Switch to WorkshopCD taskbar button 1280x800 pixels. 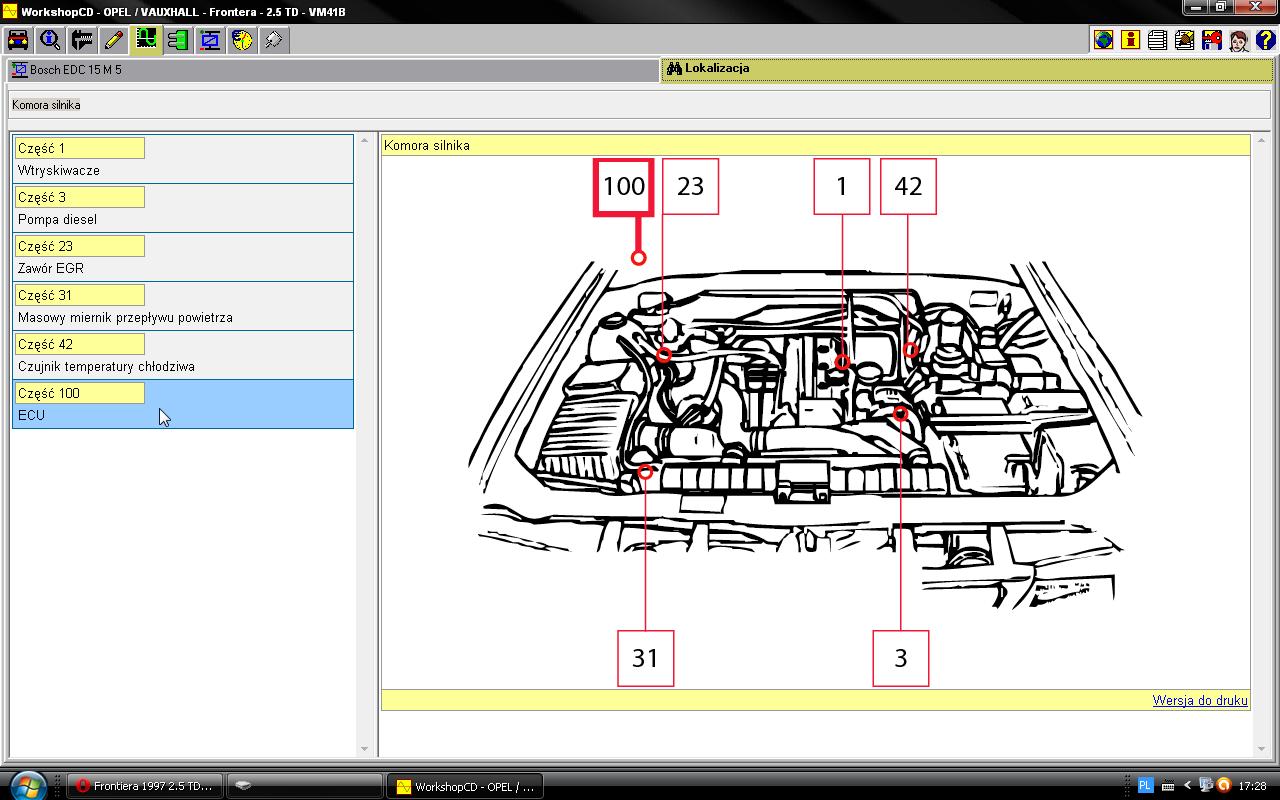[465, 786]
